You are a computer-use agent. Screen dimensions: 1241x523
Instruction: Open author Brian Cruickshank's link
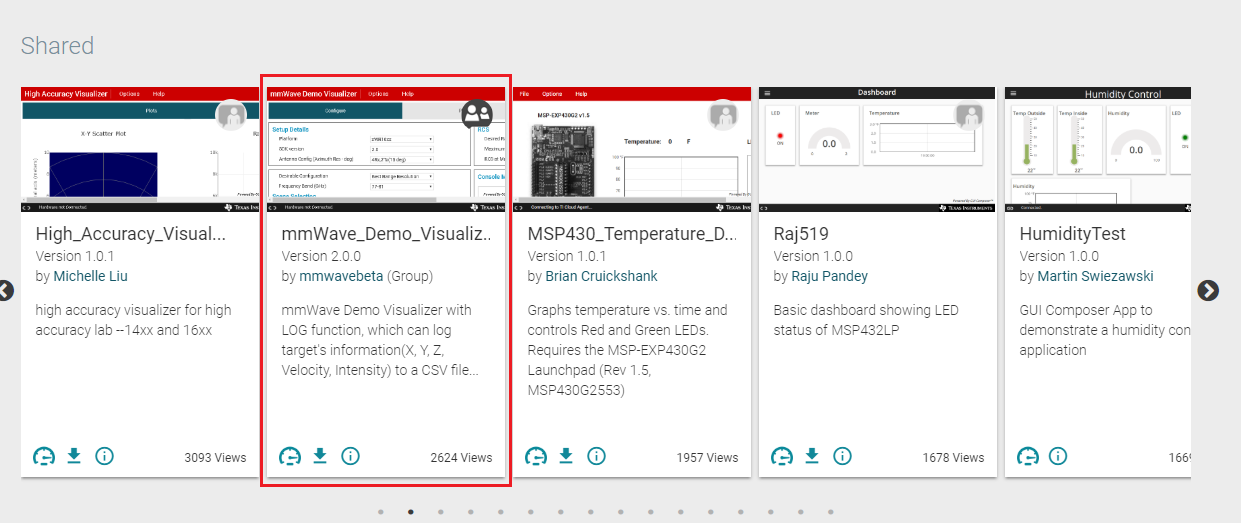601,276
